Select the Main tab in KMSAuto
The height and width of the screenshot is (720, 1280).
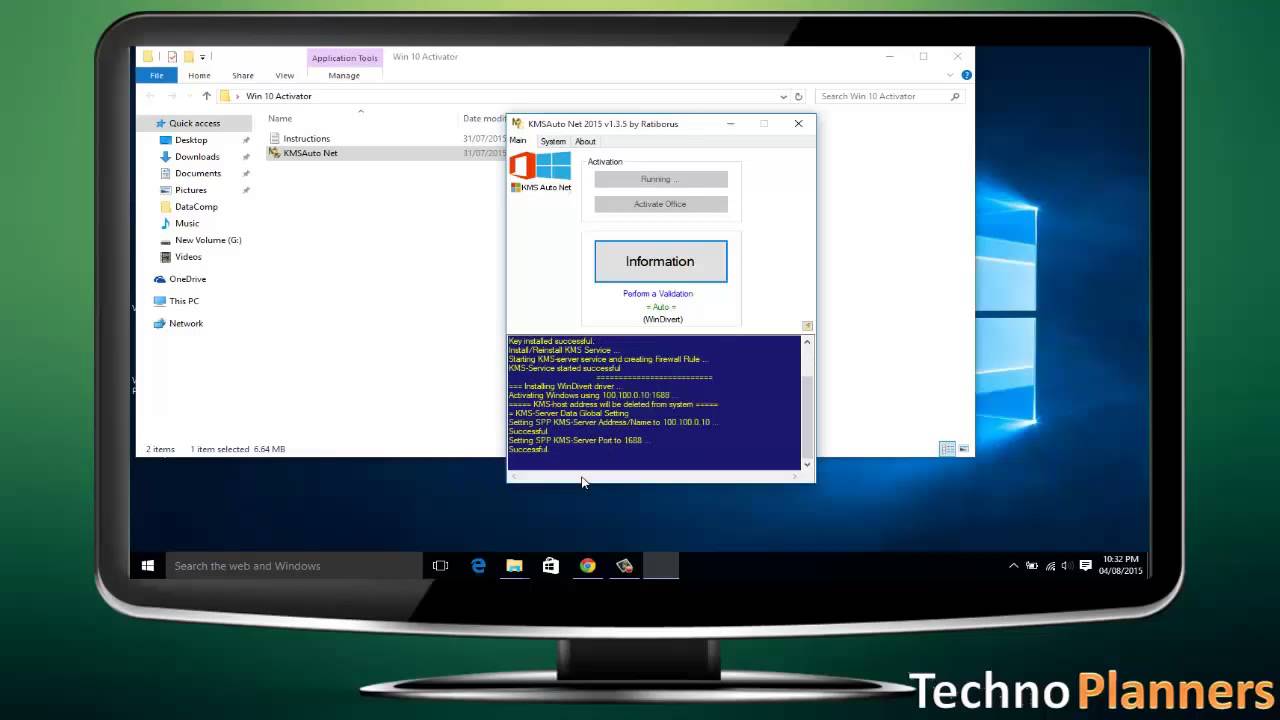click(x=518, y=141)
